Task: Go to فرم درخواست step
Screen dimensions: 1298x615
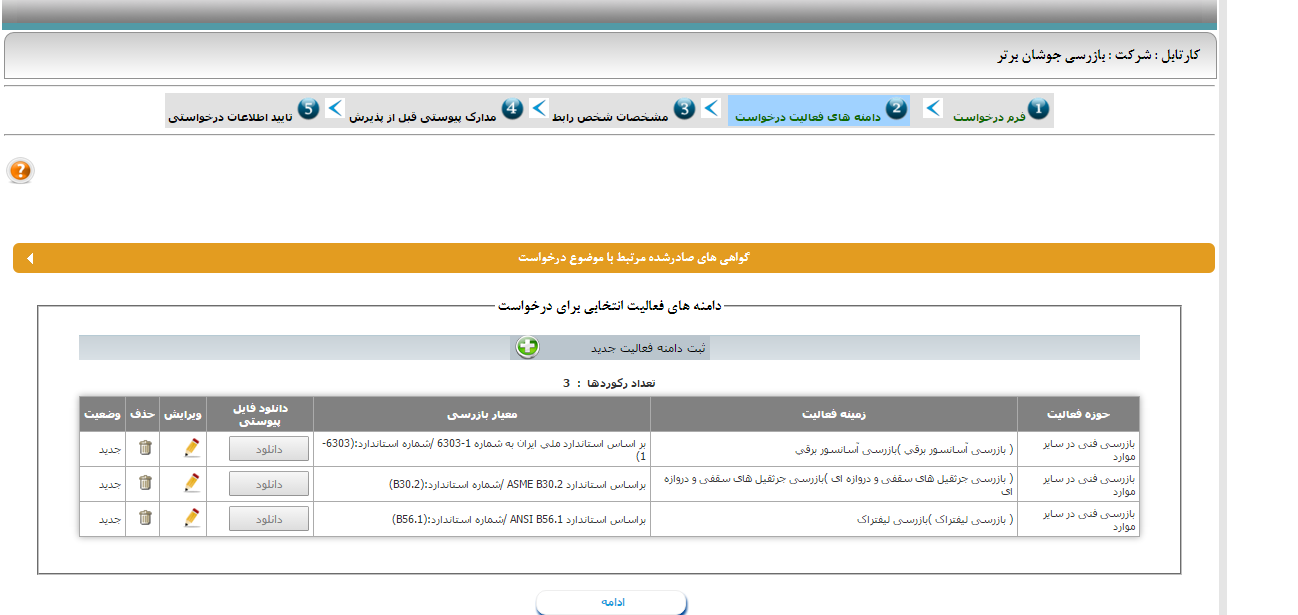Action: [x=988, y=117]
